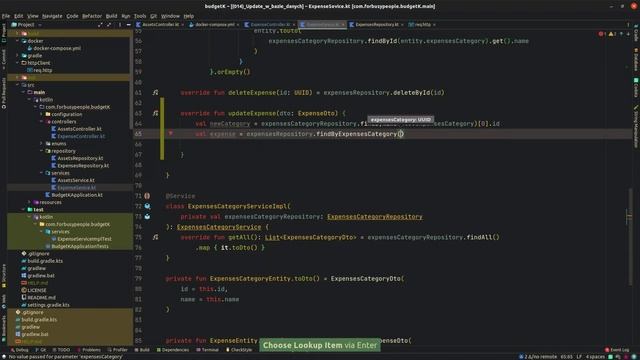Switch to the AssetsController.kt editor tab

tap(160, 24)
